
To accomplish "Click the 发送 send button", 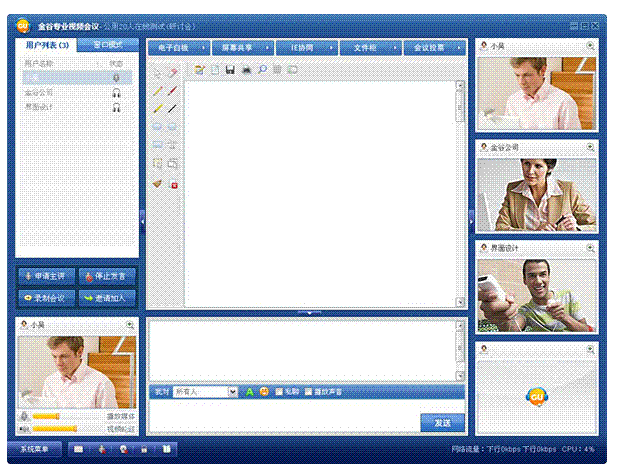I will [x=443, y=423].
